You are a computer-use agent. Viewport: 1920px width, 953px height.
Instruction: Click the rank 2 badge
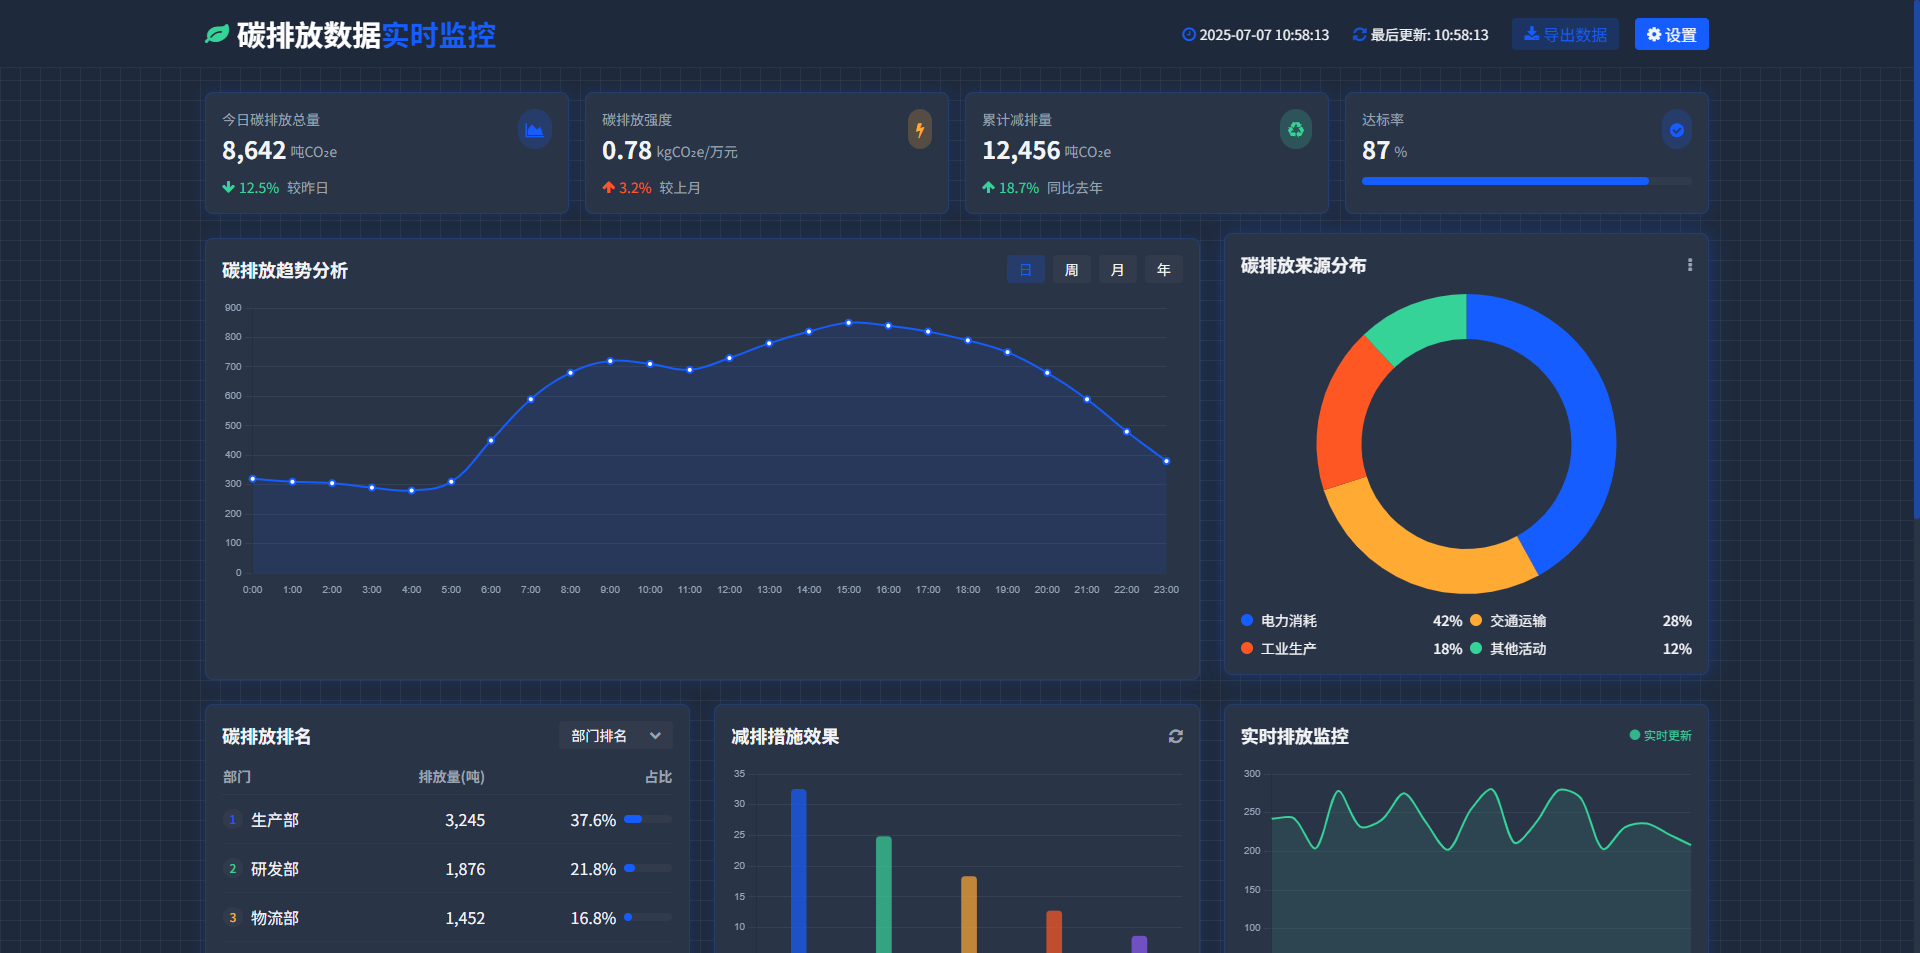click(x=233, y=869)
